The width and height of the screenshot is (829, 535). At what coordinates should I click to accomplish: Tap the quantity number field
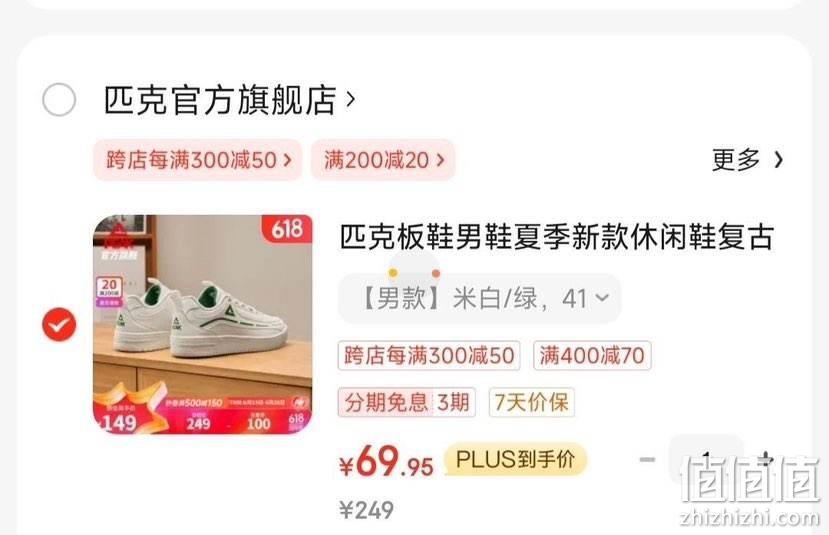click(706, 459)
